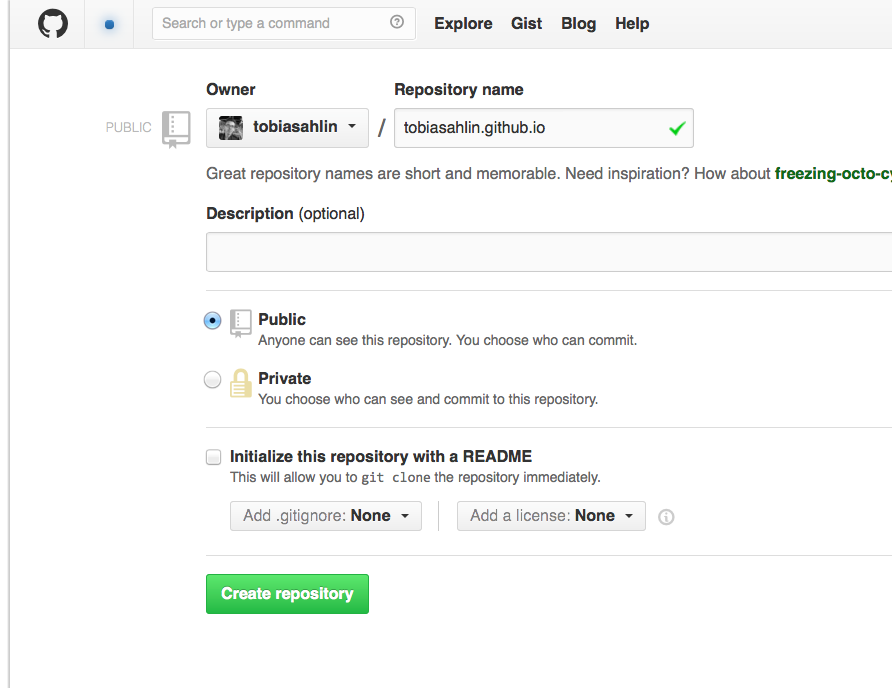The width and height of the screenshot is (892, 688).
Task: Use the freezing-octo suggested name link
Action: point(833,174)
